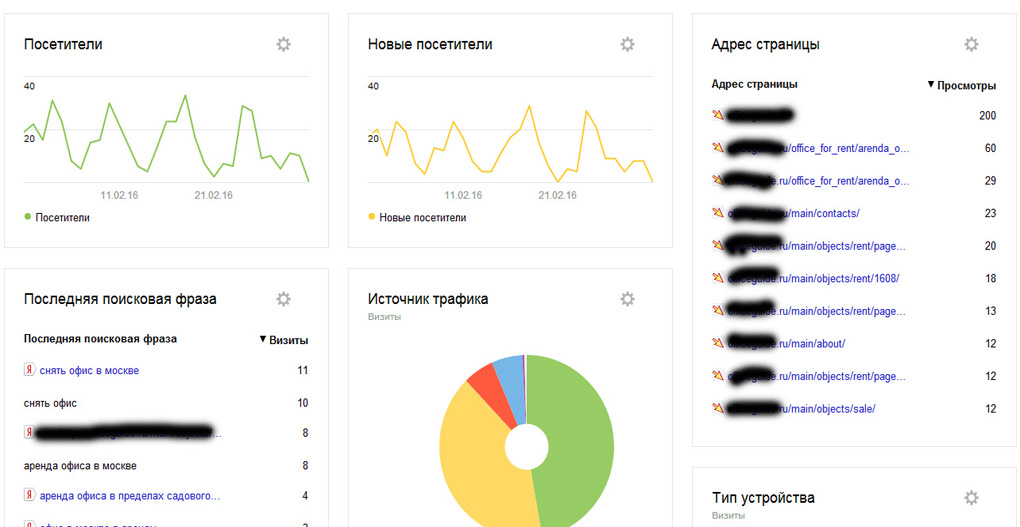
Task: Click external-link icon in row with 20 views
Action: click(718, 245)
